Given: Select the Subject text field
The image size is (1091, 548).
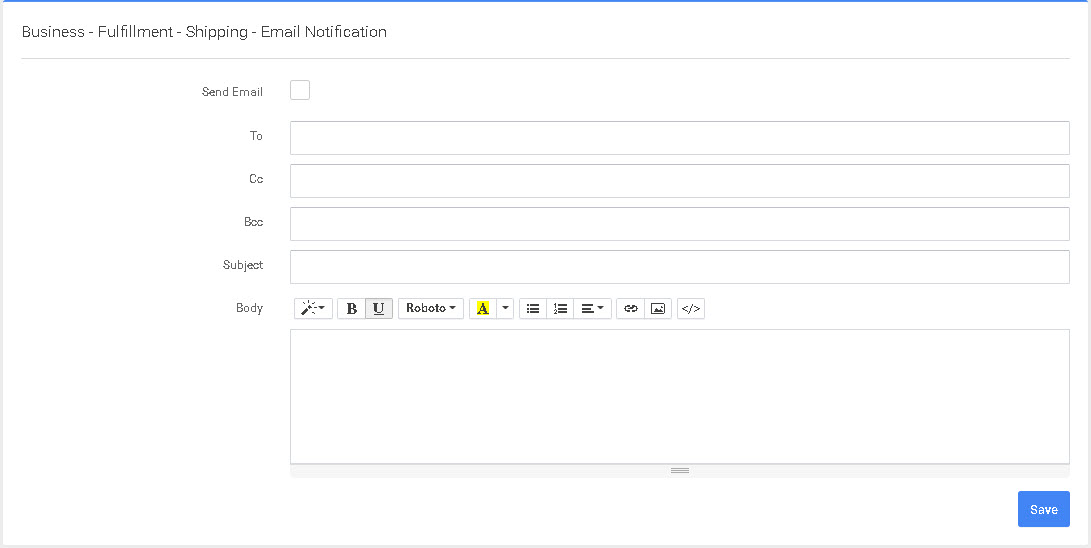Looking at the screenshot, I should coord(679,267).
